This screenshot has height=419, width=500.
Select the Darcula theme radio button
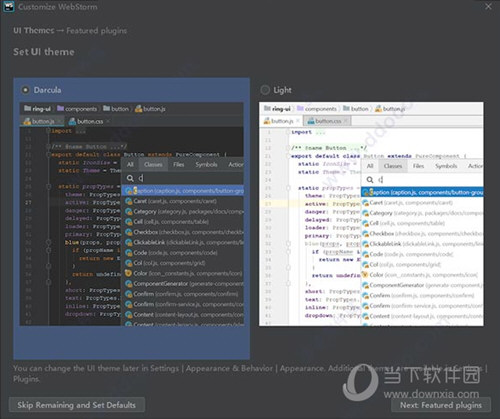25,90
